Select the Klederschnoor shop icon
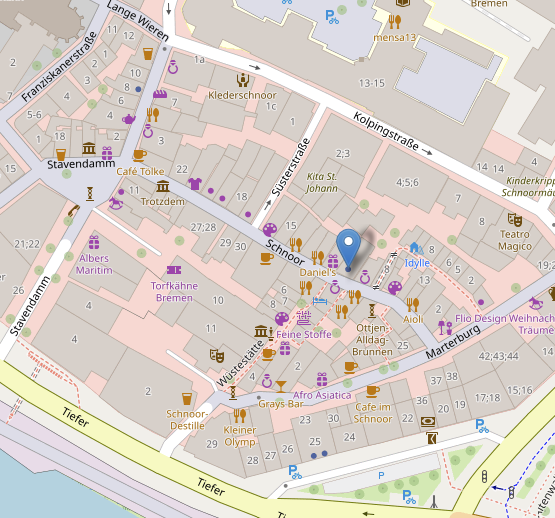This screenshot has width=555, height=518. (243, 80)
